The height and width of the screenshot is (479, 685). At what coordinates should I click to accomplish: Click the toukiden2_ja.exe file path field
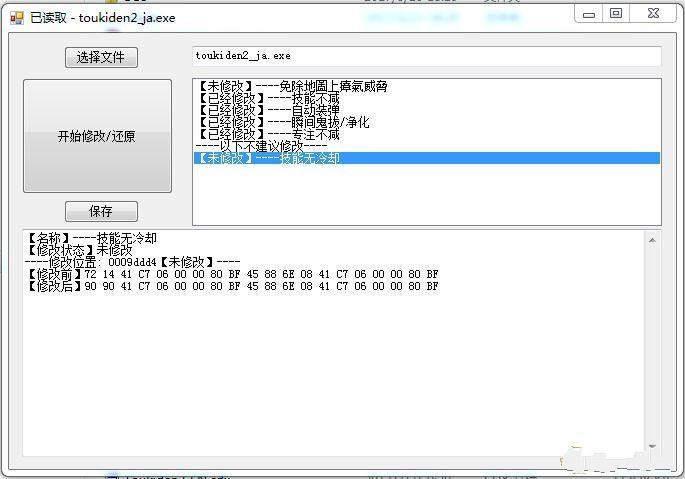point(427,56)
